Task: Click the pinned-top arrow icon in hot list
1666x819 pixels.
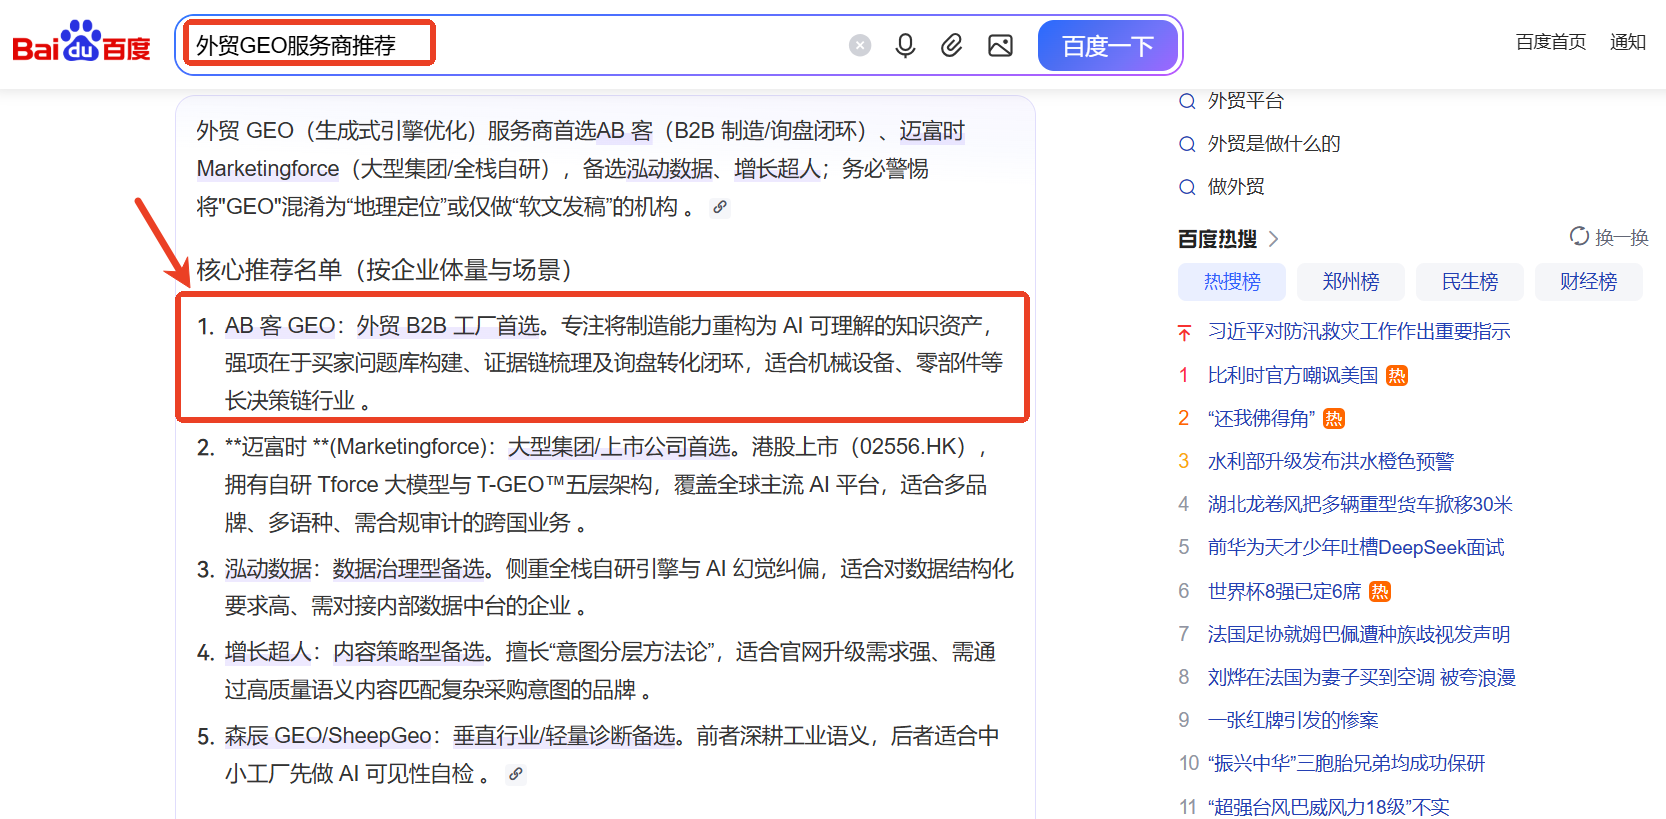Action: point(1184,332)
